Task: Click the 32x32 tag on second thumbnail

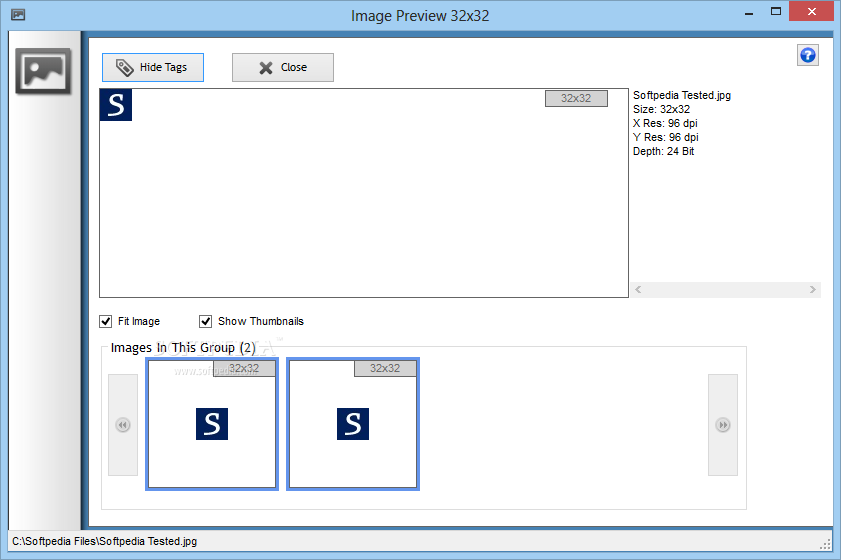Action: (385, 368)
